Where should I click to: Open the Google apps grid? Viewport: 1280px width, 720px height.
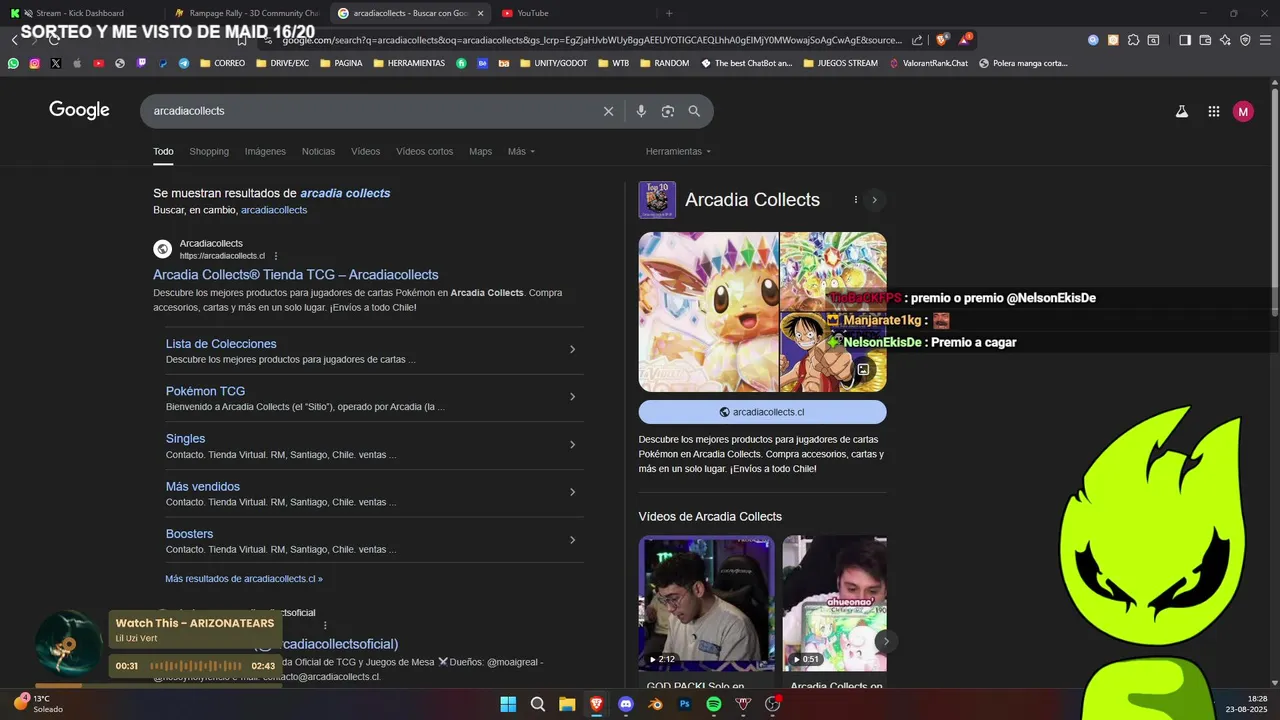(1213, 112)
